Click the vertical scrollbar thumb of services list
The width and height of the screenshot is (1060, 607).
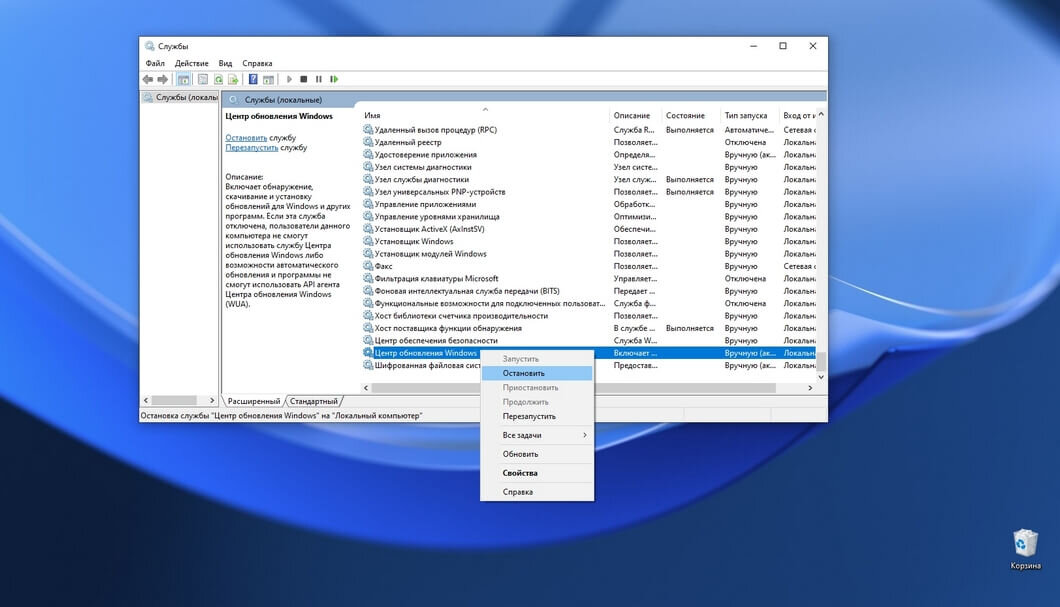[821, 362]
